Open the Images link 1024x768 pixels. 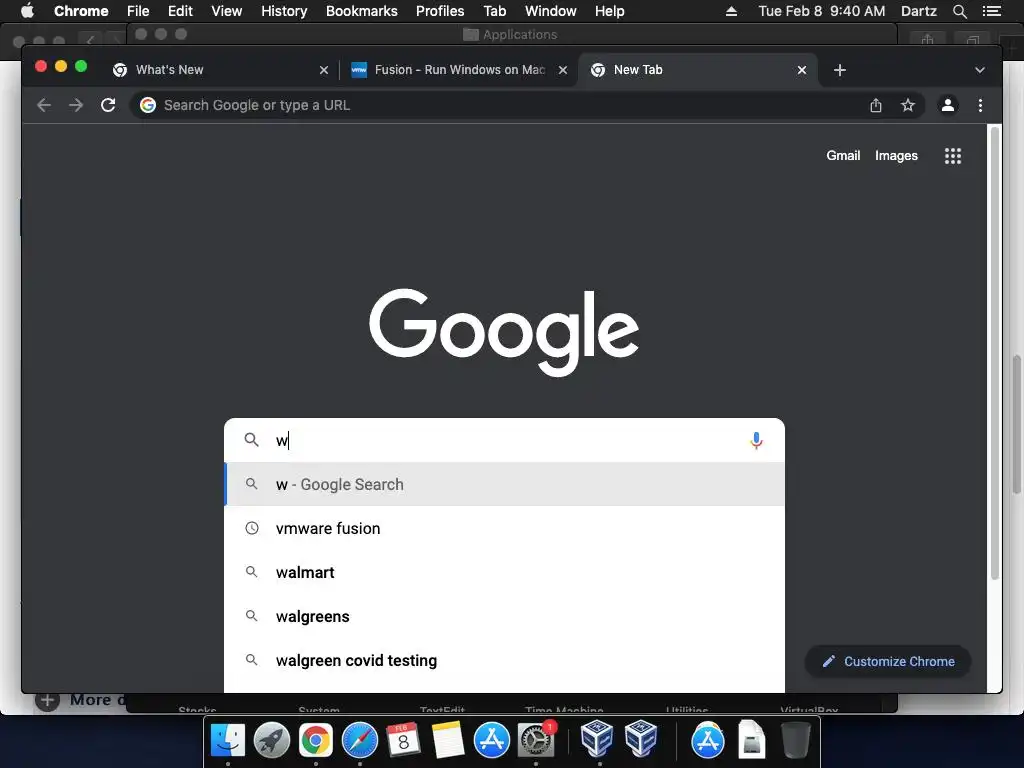pyautogui.click(x=896, y=155)
